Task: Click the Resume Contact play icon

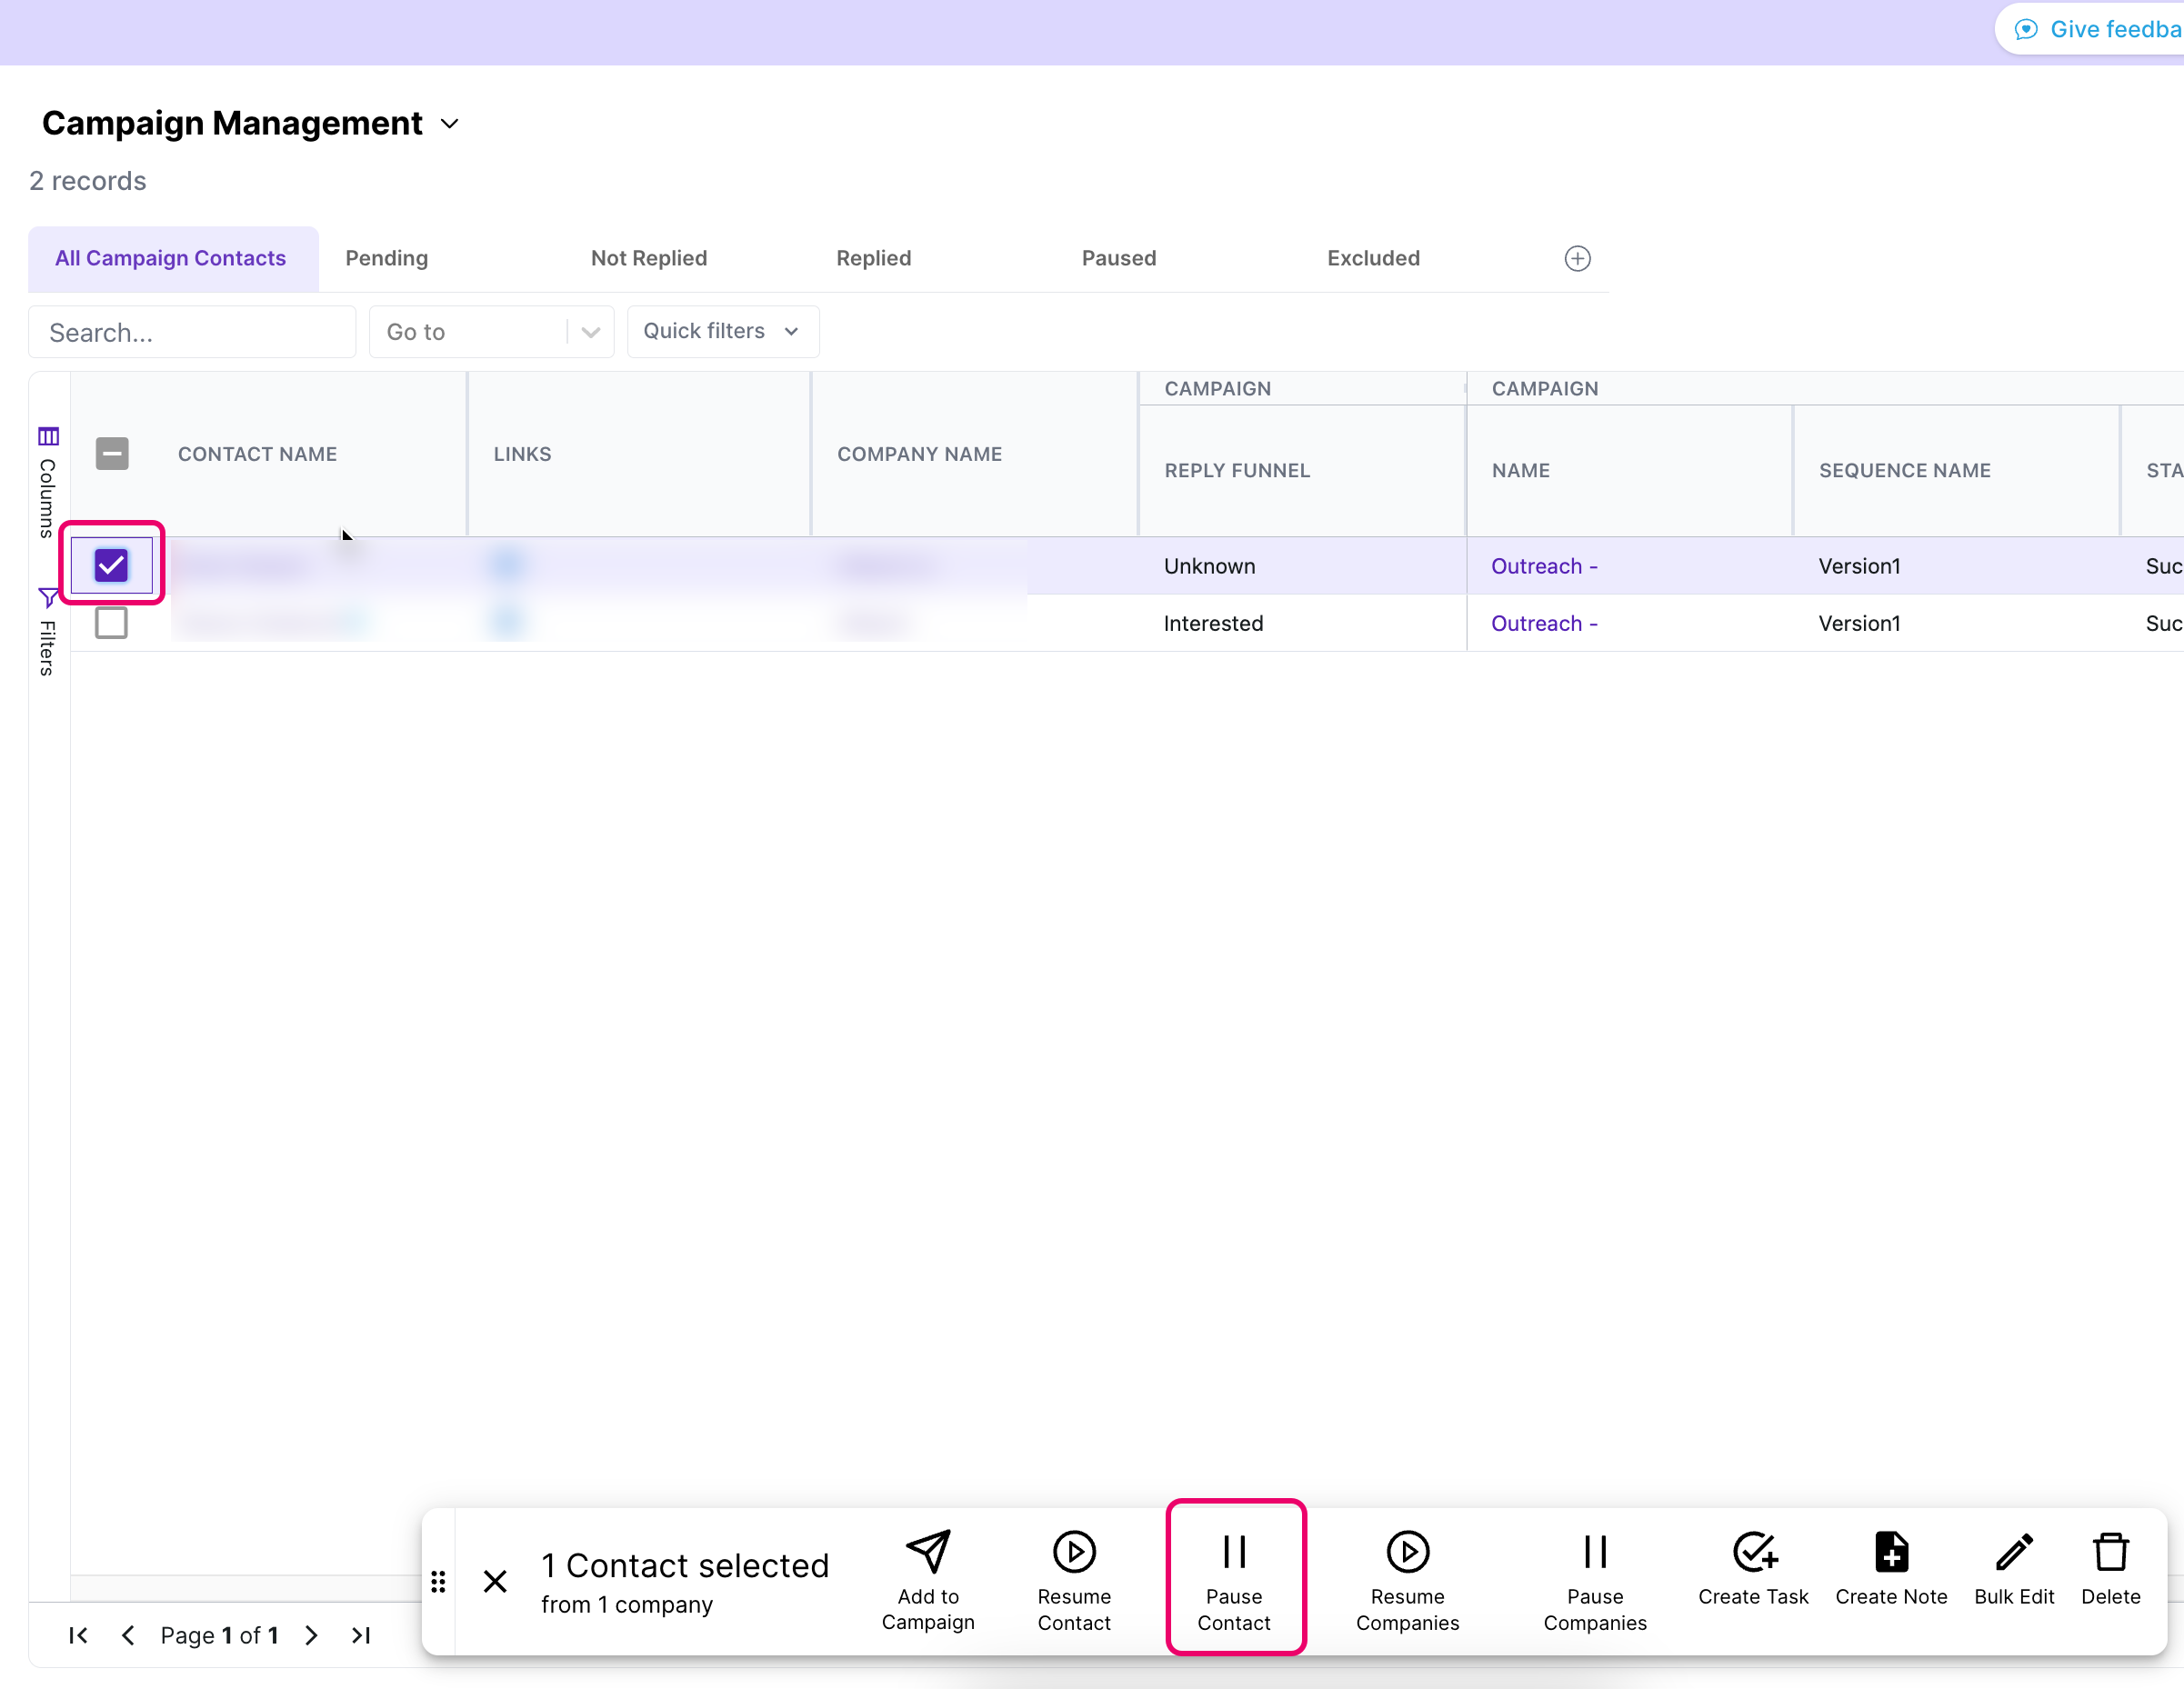Action: 1074,1552
